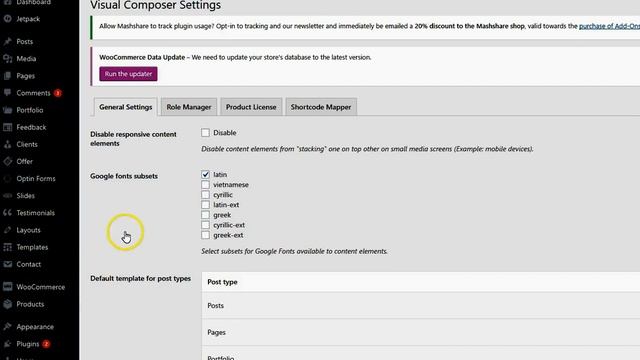The width and height of the screenshot is (640, 360).
Task: Click the WooCommerce Data Update notice text
Action: click(x=236, y=58)
